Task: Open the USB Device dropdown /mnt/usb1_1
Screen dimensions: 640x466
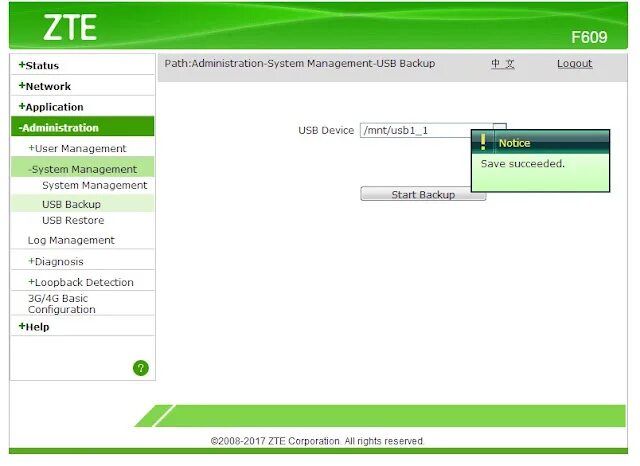Action: click(x=433, y=130)
